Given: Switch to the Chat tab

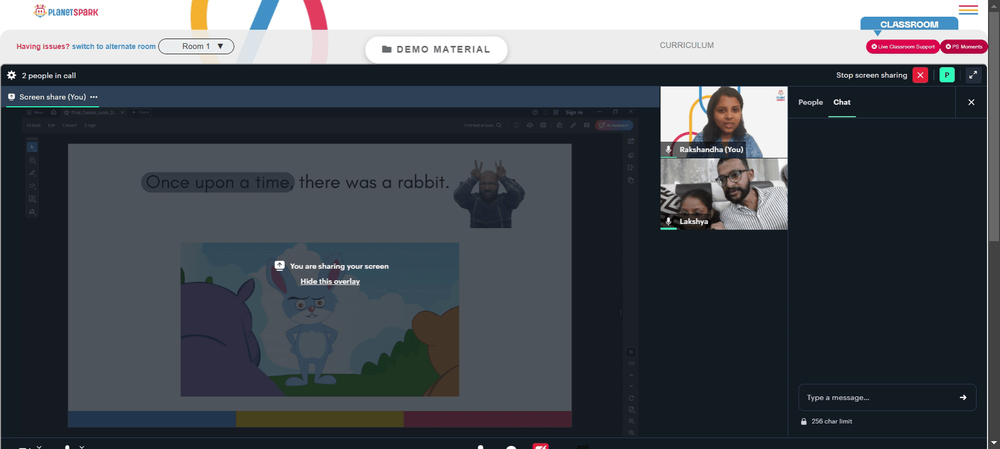Looking at the screenshot, I should click(x=842, y=102).
